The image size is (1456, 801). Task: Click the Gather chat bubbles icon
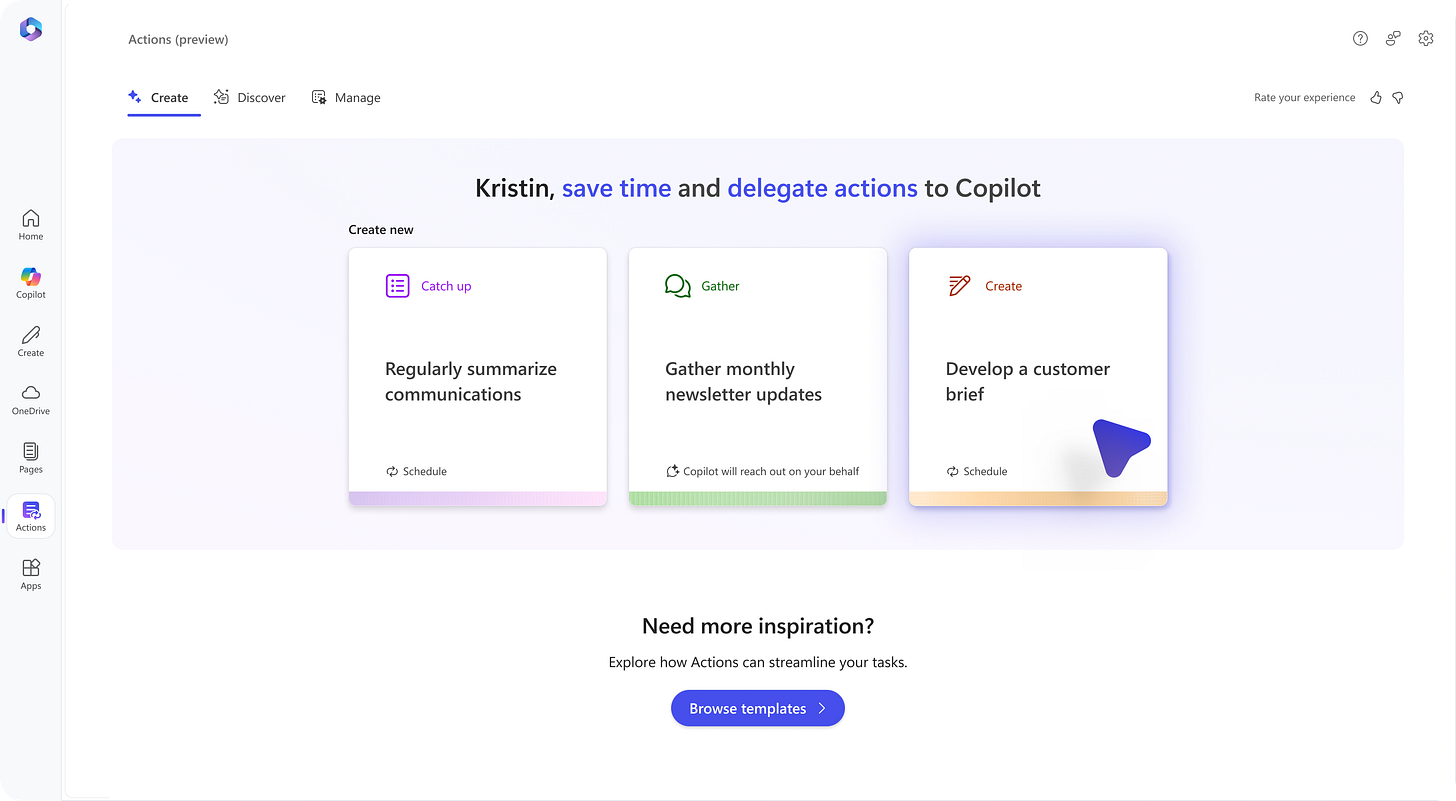pyautogui.click(x=678, y=286)
